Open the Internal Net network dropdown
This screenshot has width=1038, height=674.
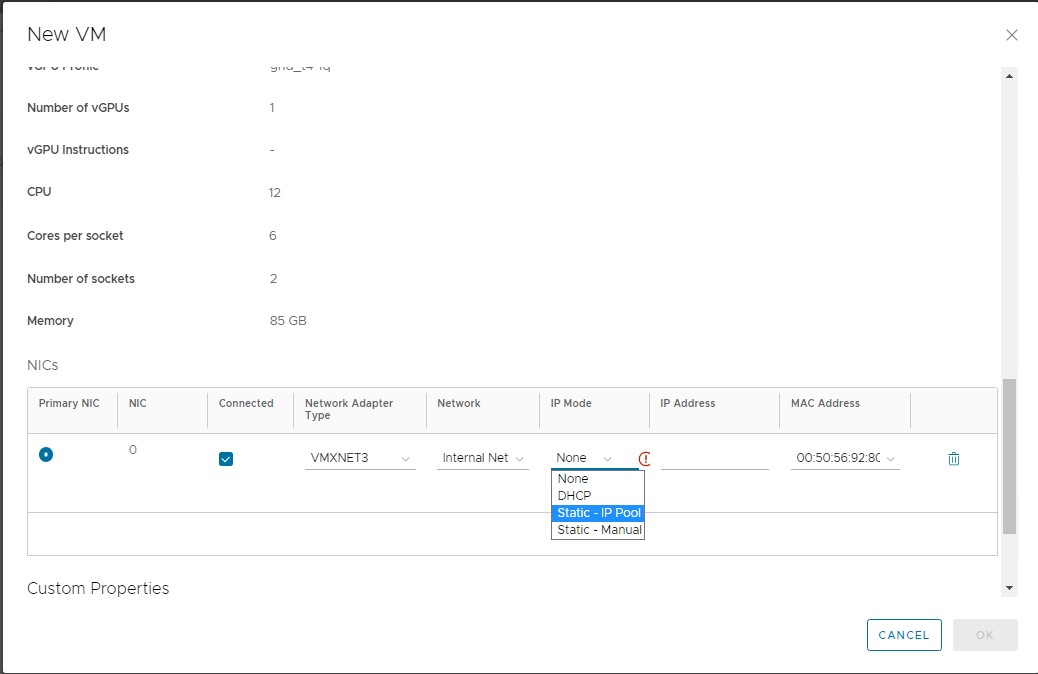click(482, 457)
